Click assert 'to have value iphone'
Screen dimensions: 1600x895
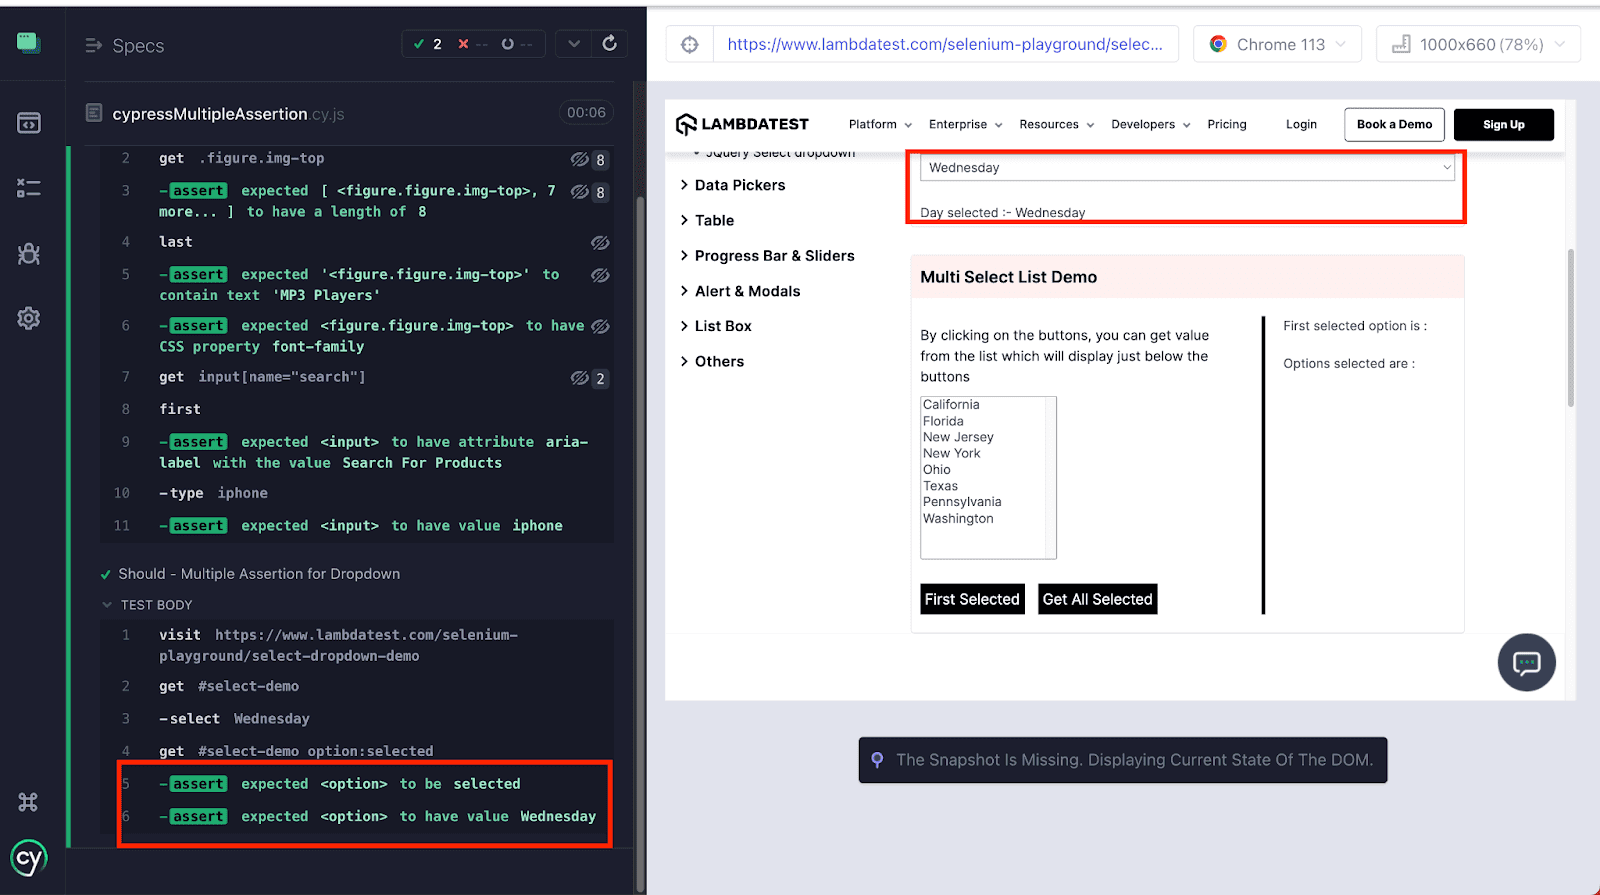tap(357, 526)
